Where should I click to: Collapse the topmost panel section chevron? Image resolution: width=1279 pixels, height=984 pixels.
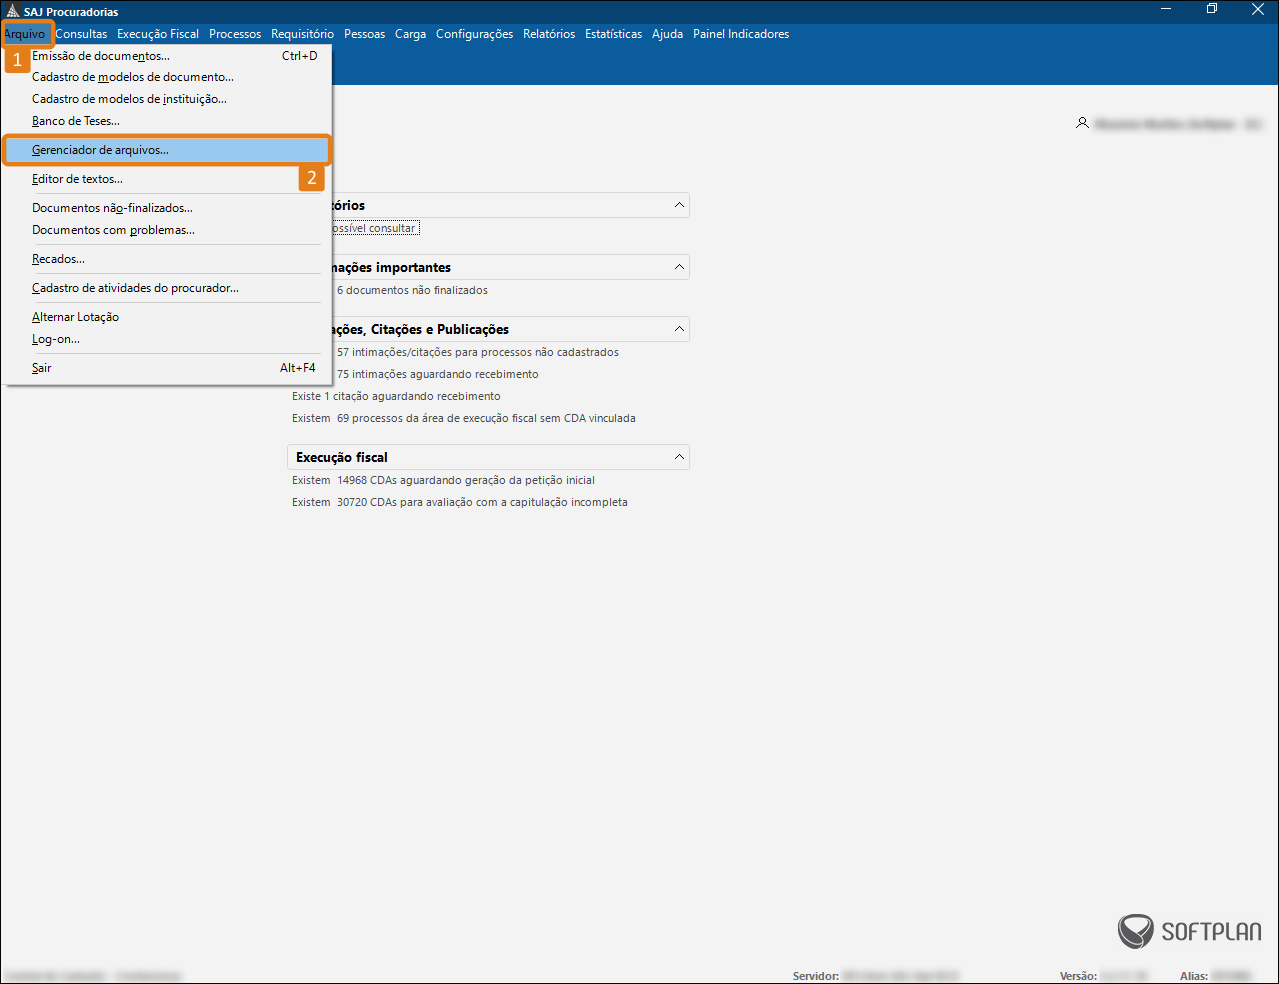coord(679,205)
